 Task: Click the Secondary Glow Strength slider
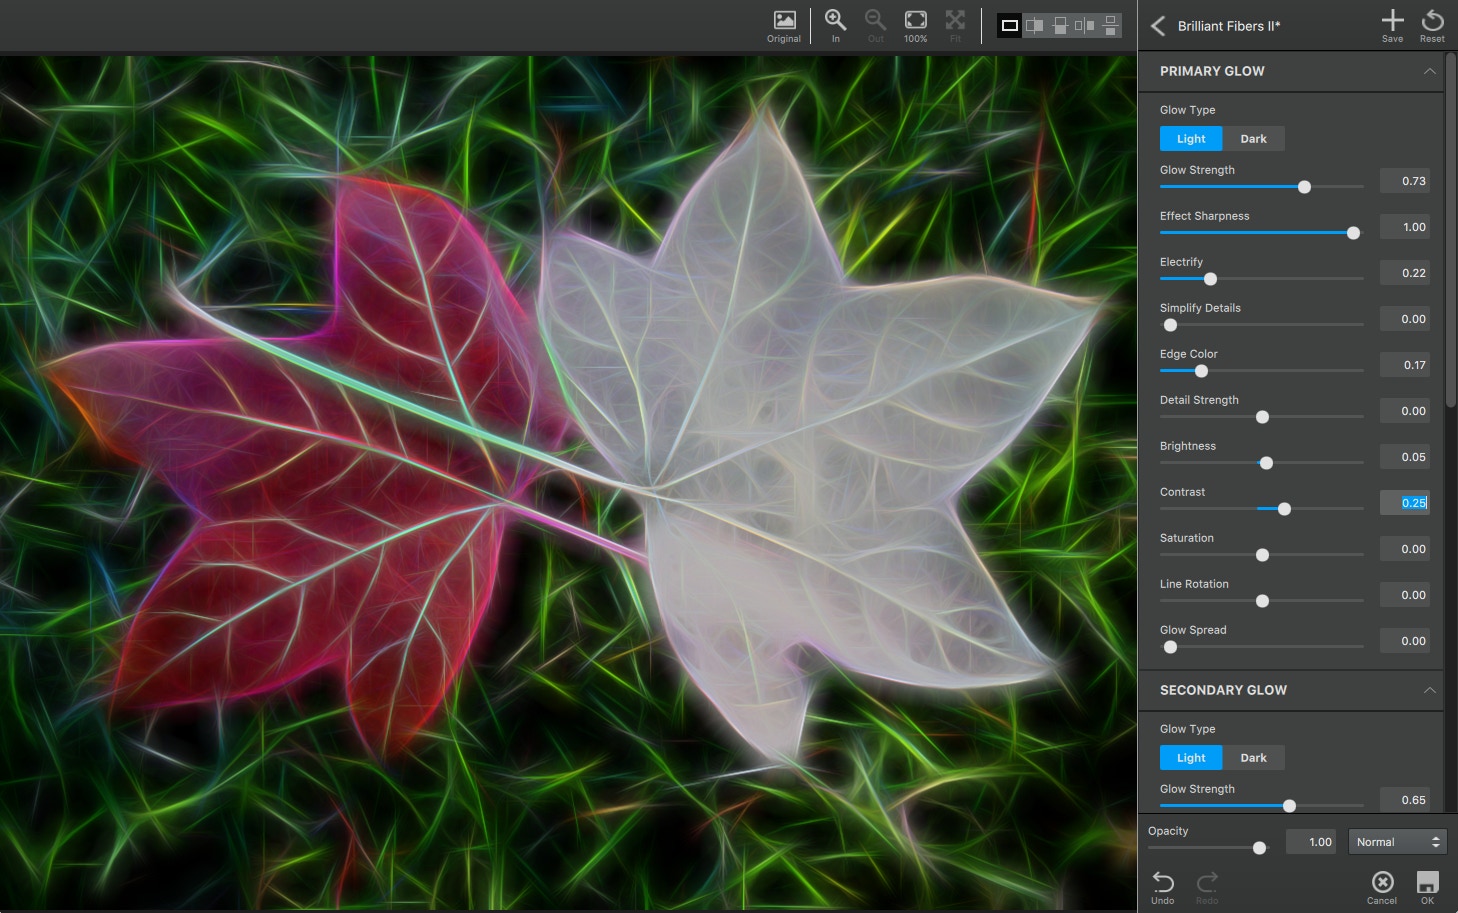click(x=1289, y=806)
